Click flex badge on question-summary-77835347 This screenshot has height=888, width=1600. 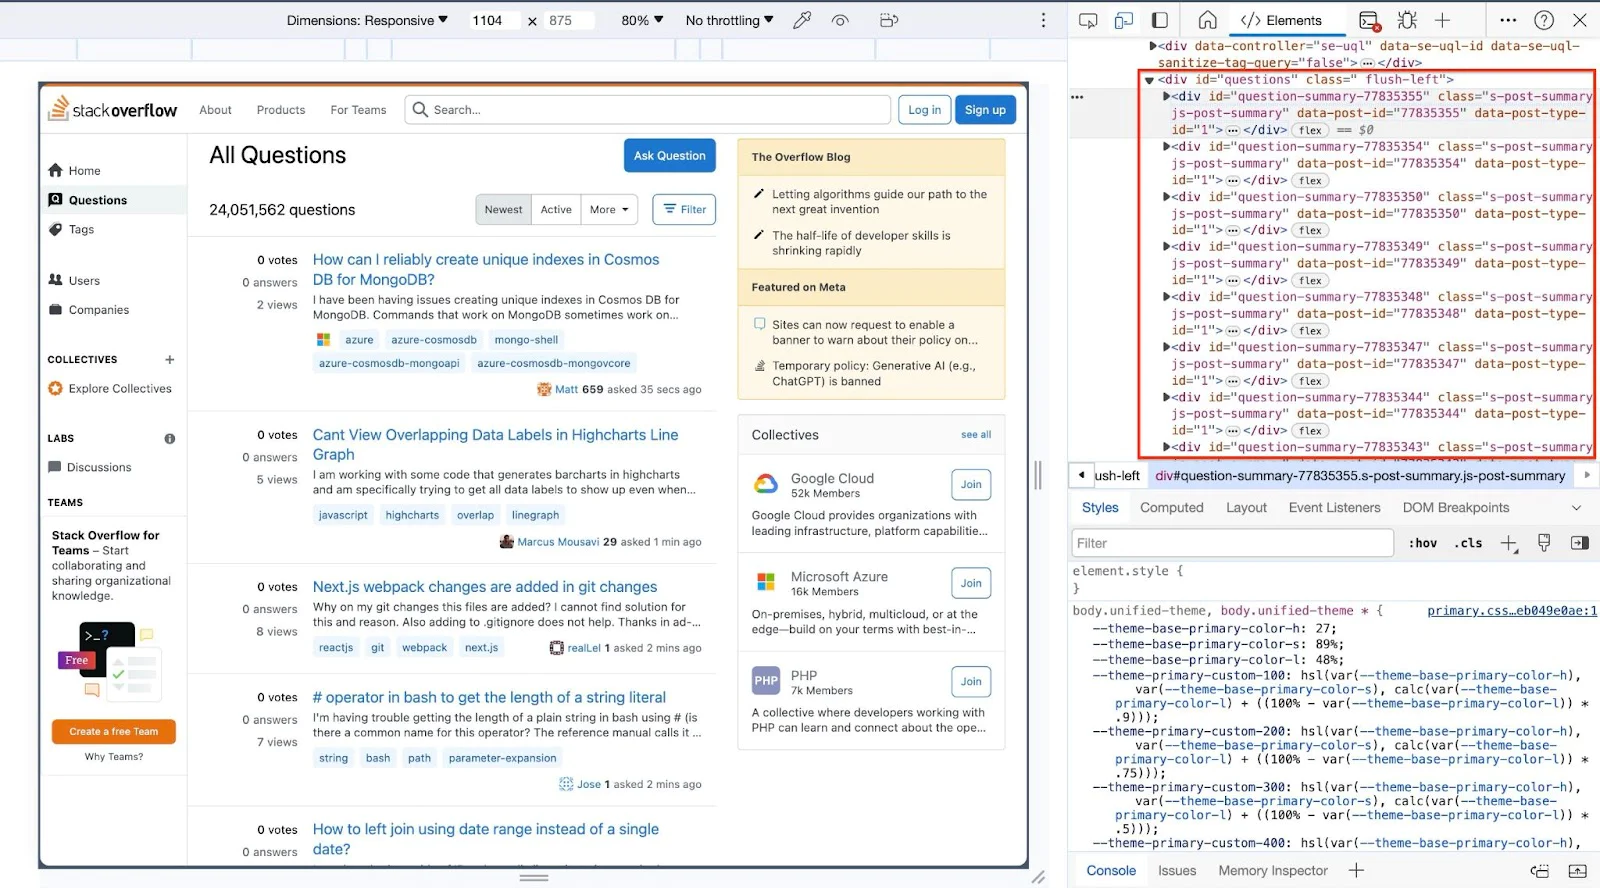click(x=1310, y=381)
